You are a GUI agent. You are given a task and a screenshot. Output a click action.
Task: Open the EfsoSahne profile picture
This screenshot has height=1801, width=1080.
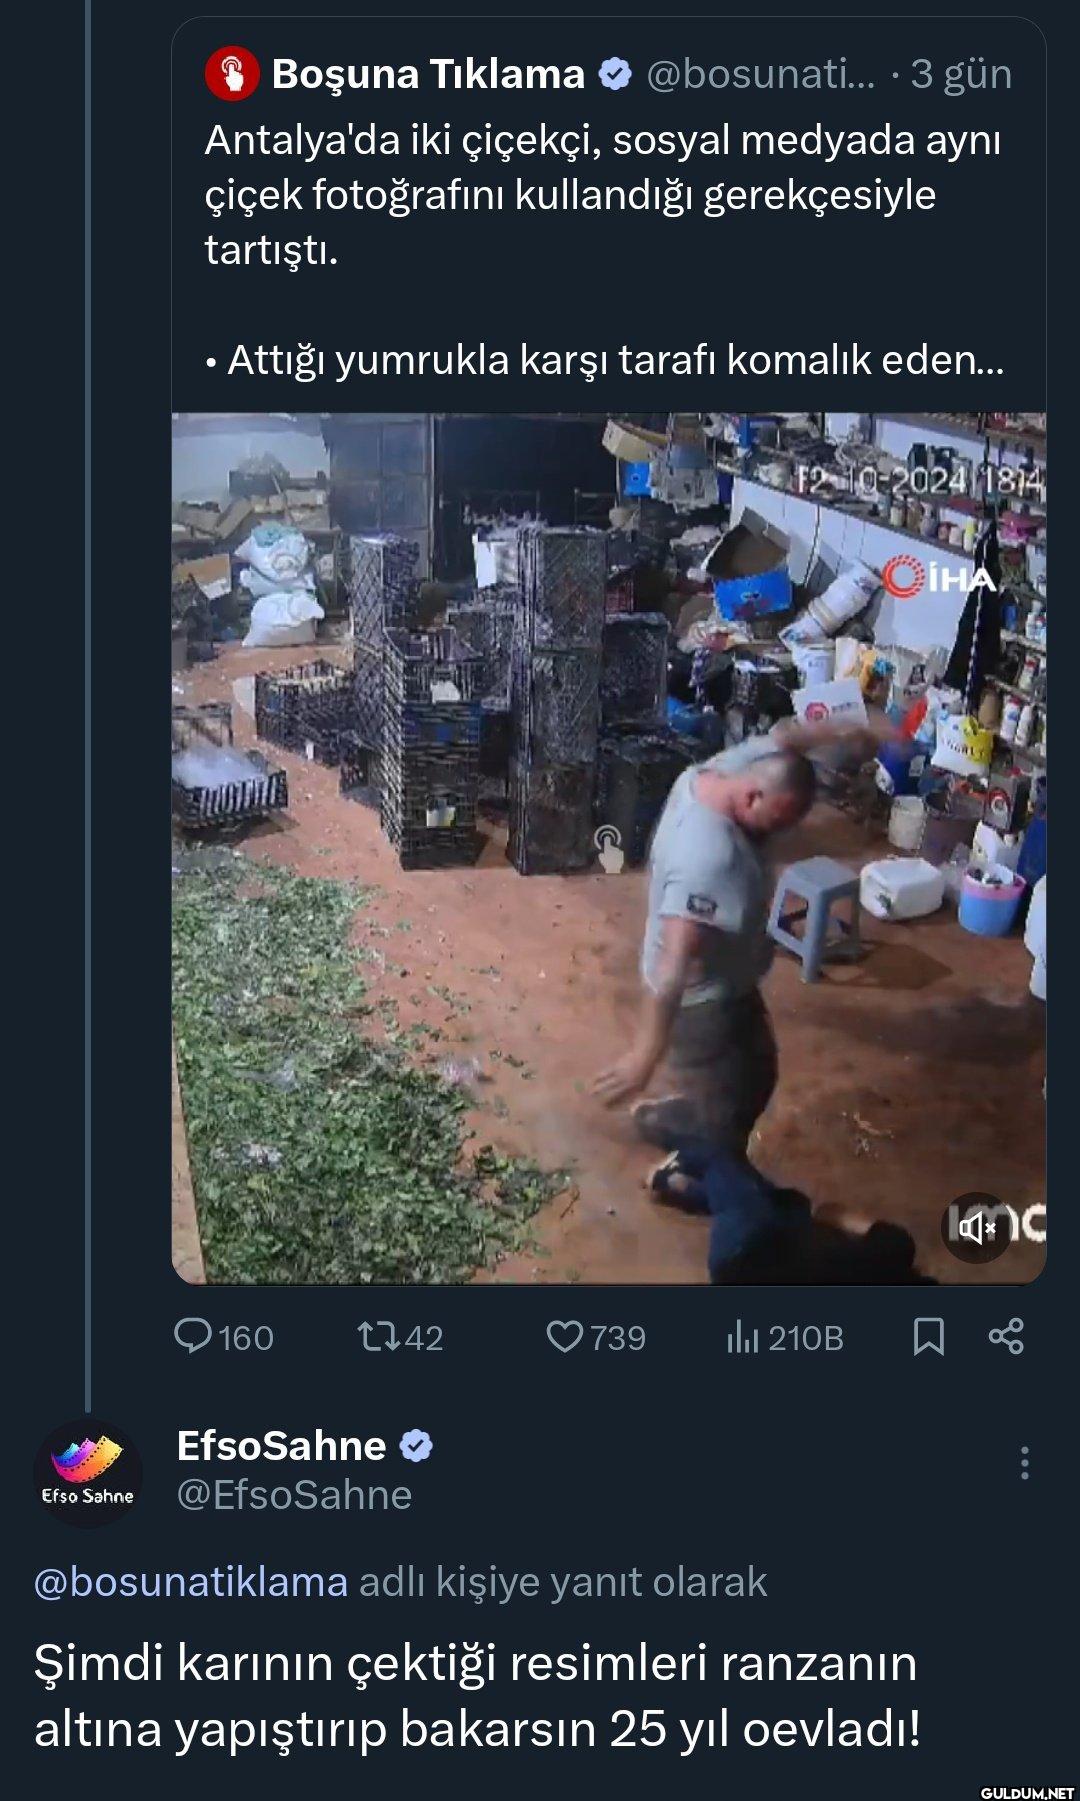(88, 1472)
